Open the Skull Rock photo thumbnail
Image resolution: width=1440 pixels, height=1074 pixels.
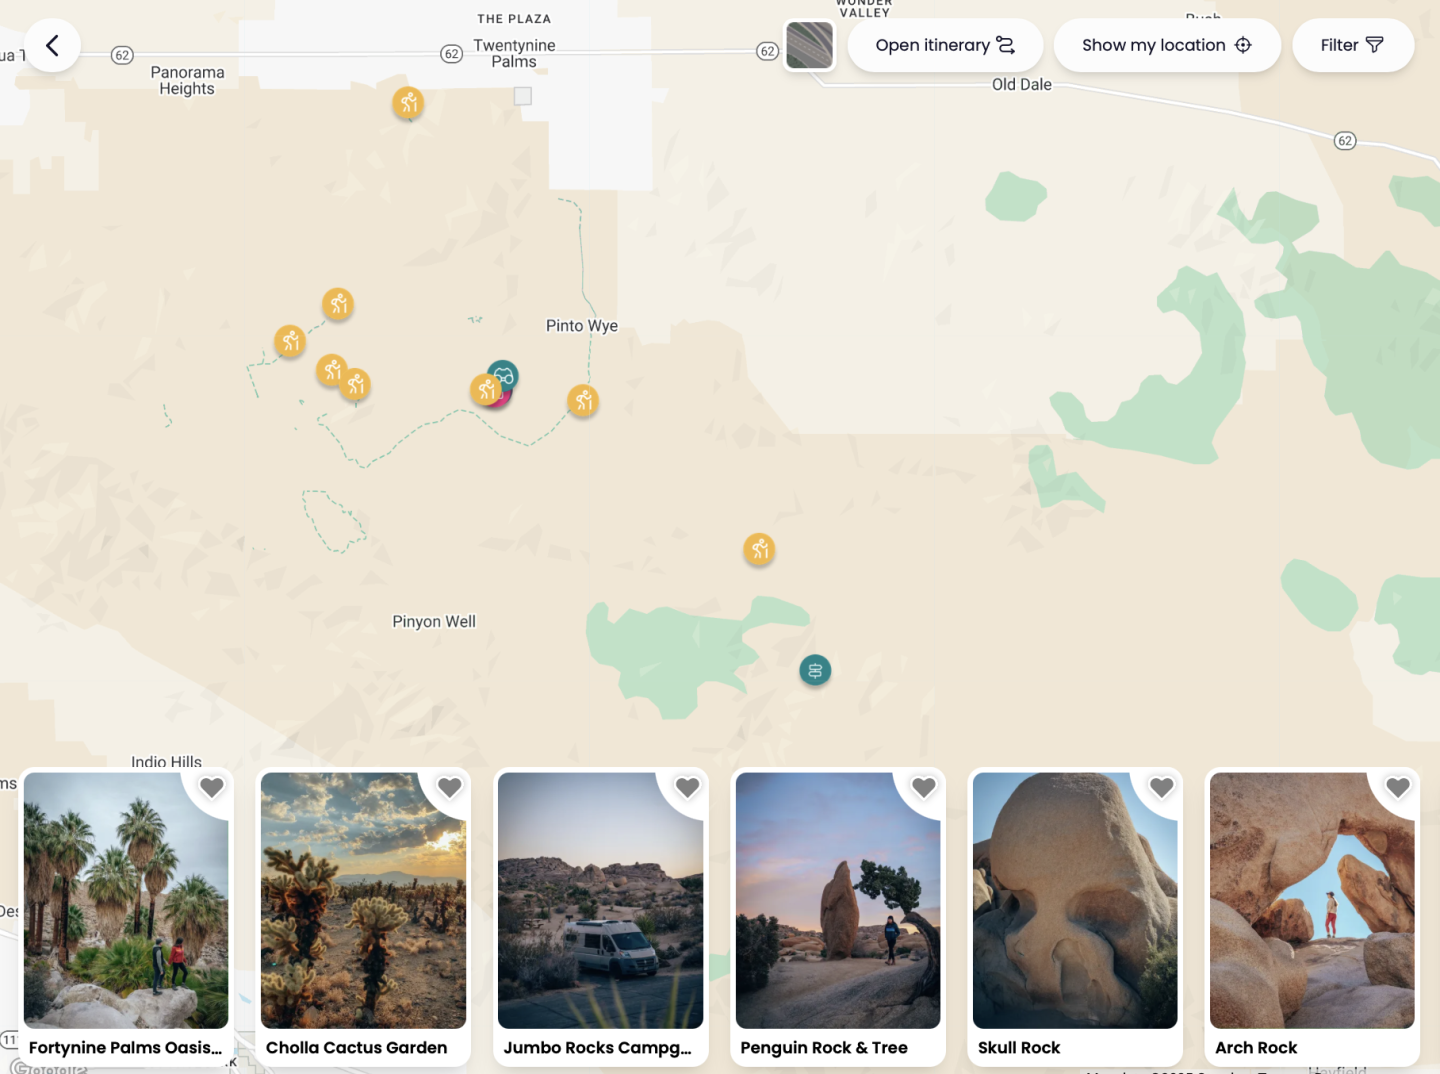click(x=1075, y=900)
